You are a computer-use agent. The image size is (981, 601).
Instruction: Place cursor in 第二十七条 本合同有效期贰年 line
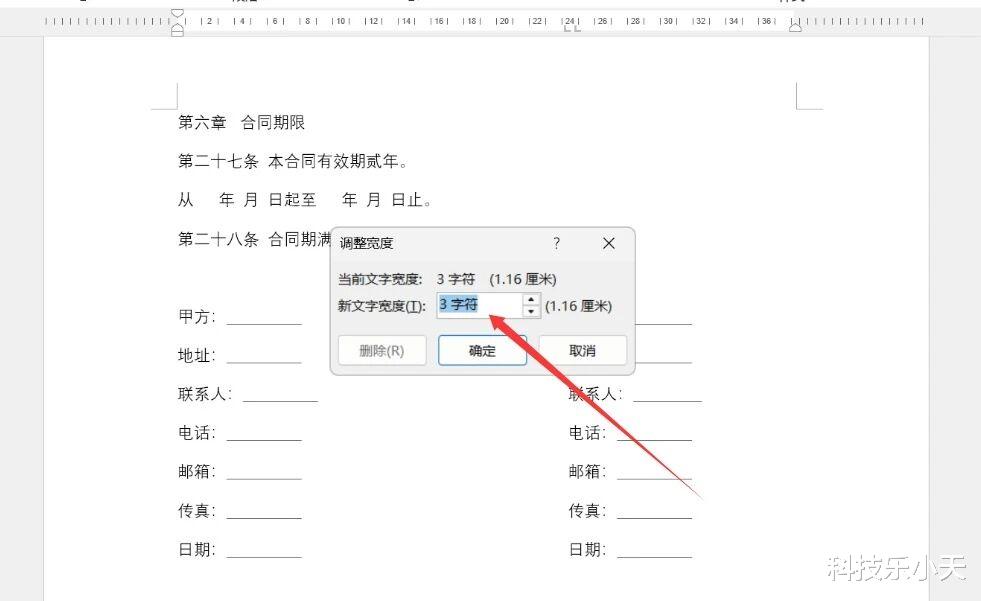point(293,161)
